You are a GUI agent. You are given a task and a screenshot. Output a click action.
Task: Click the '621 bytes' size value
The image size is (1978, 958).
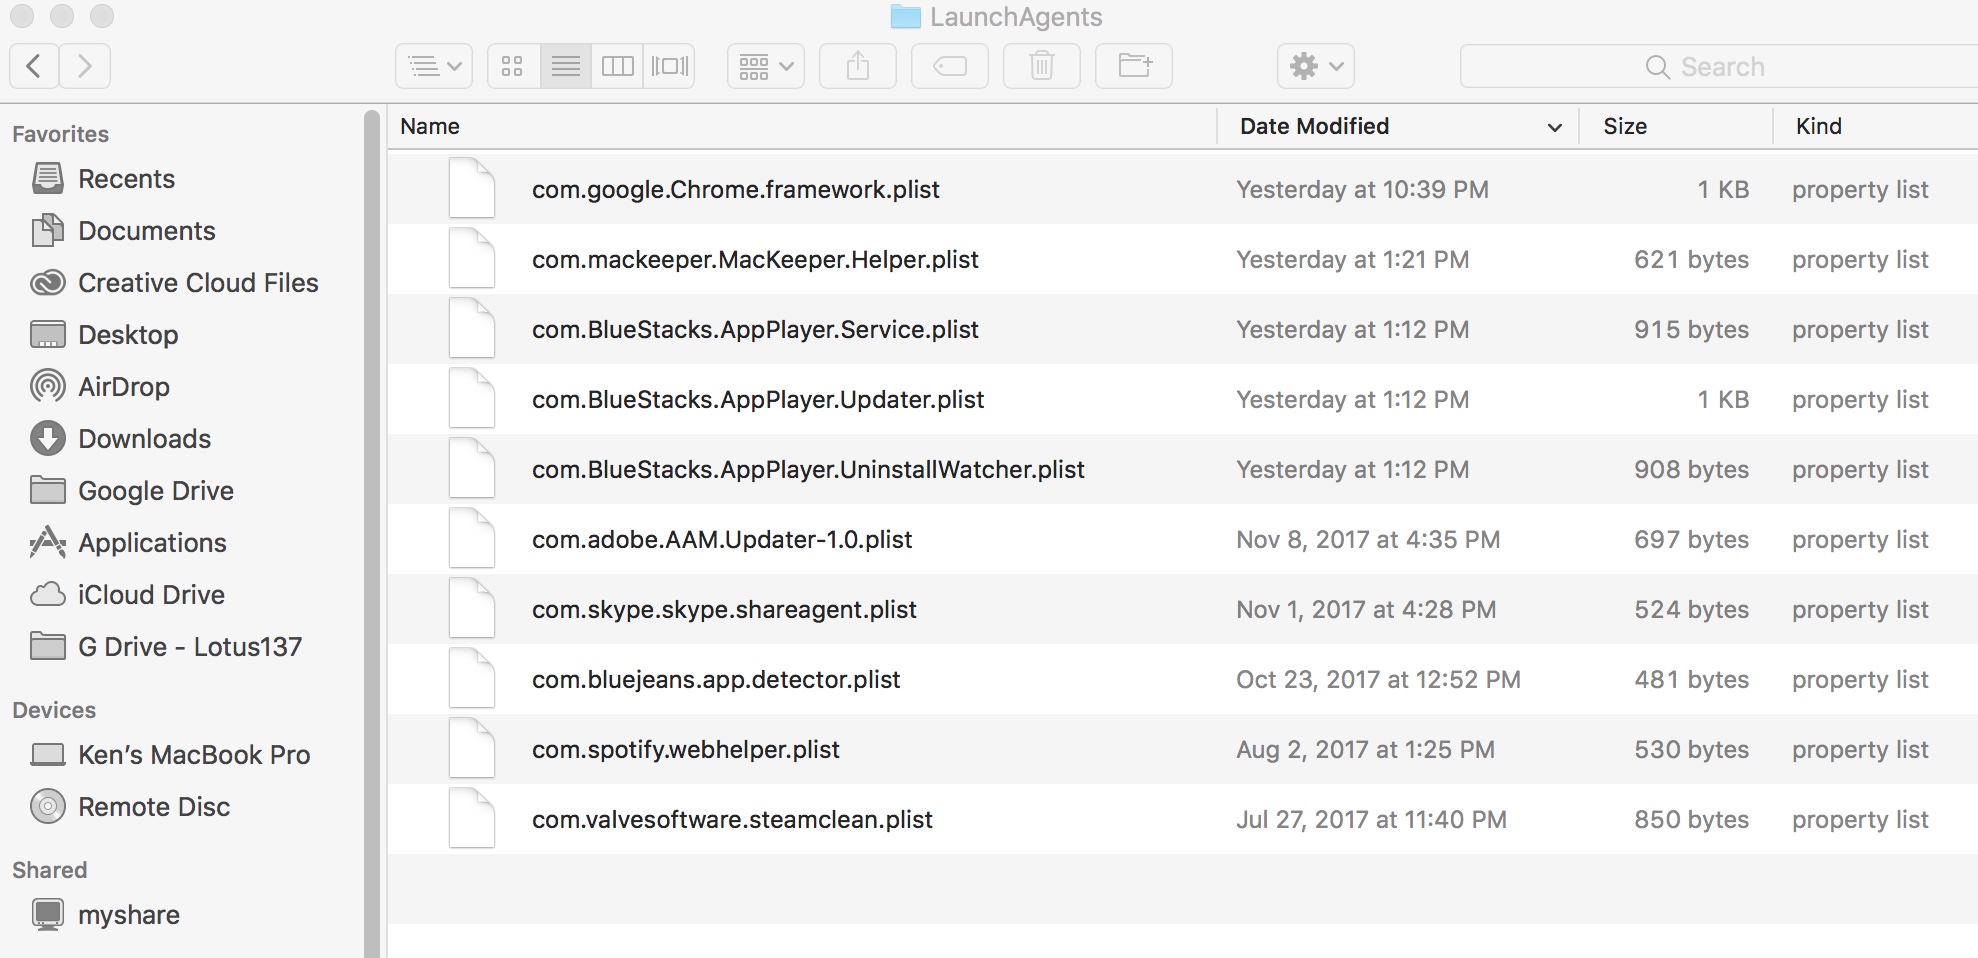pos(1691,260)
